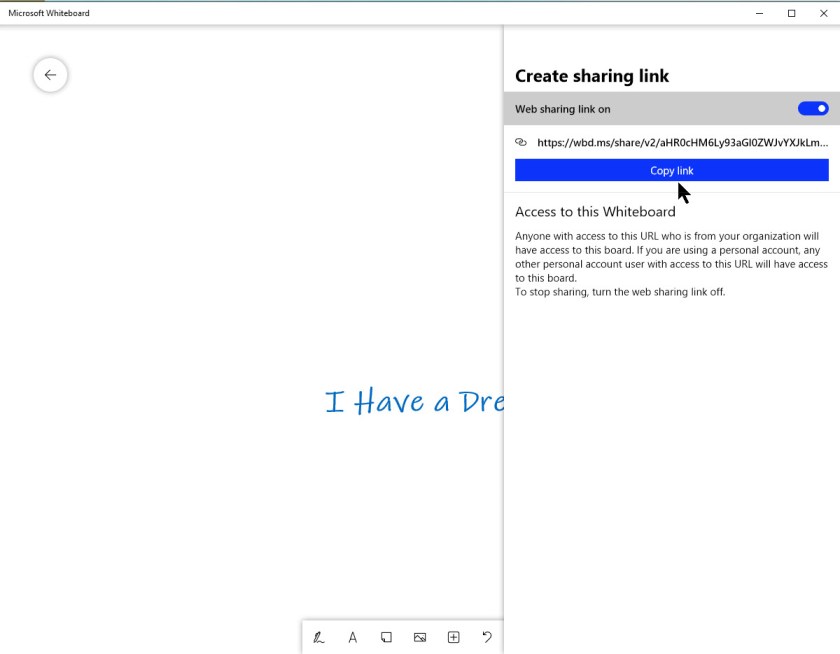Undo the last action

tap(487, 637)
